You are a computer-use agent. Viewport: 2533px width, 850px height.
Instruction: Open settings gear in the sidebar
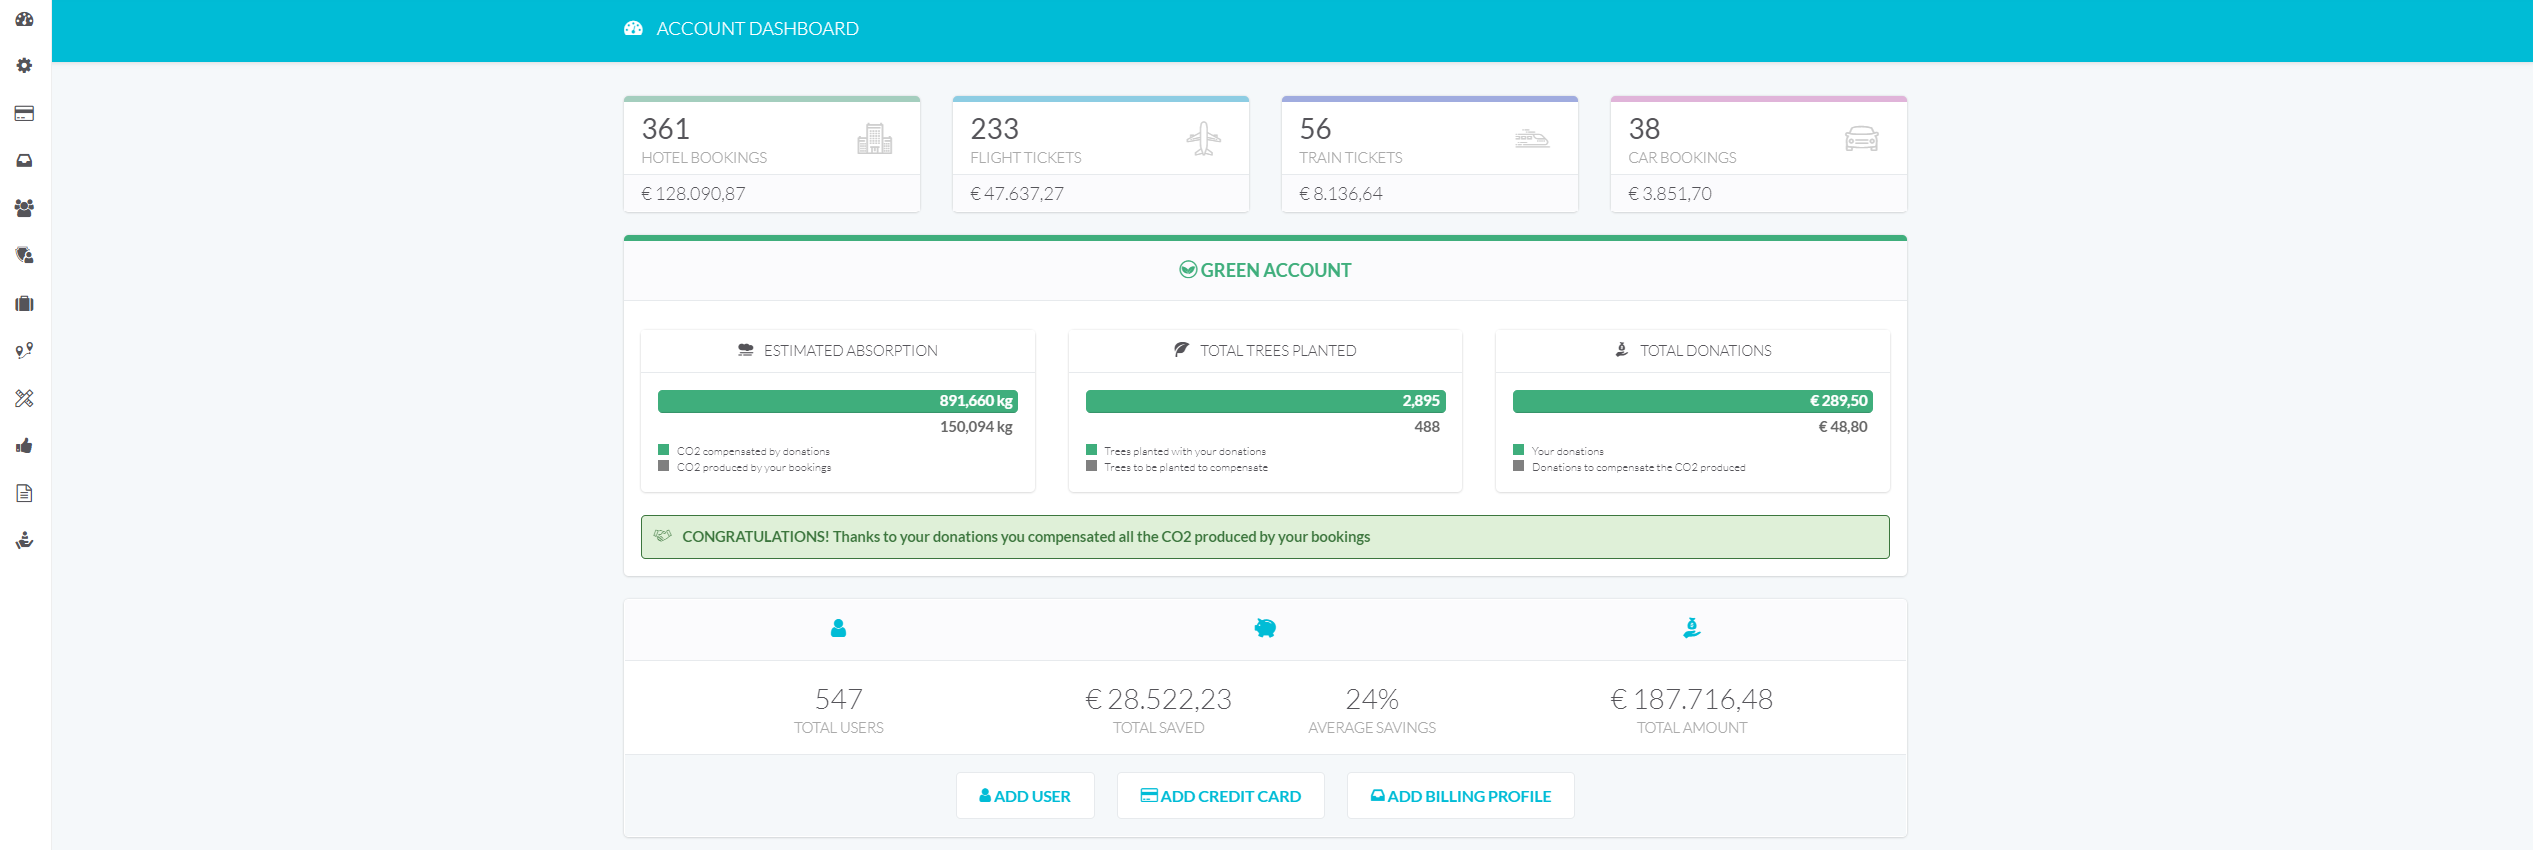click(24, 66)
